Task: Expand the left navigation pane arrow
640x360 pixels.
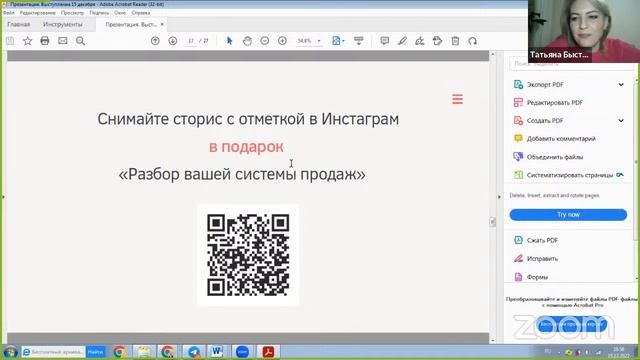Action: pyautogui.click(x=3, y=197)
